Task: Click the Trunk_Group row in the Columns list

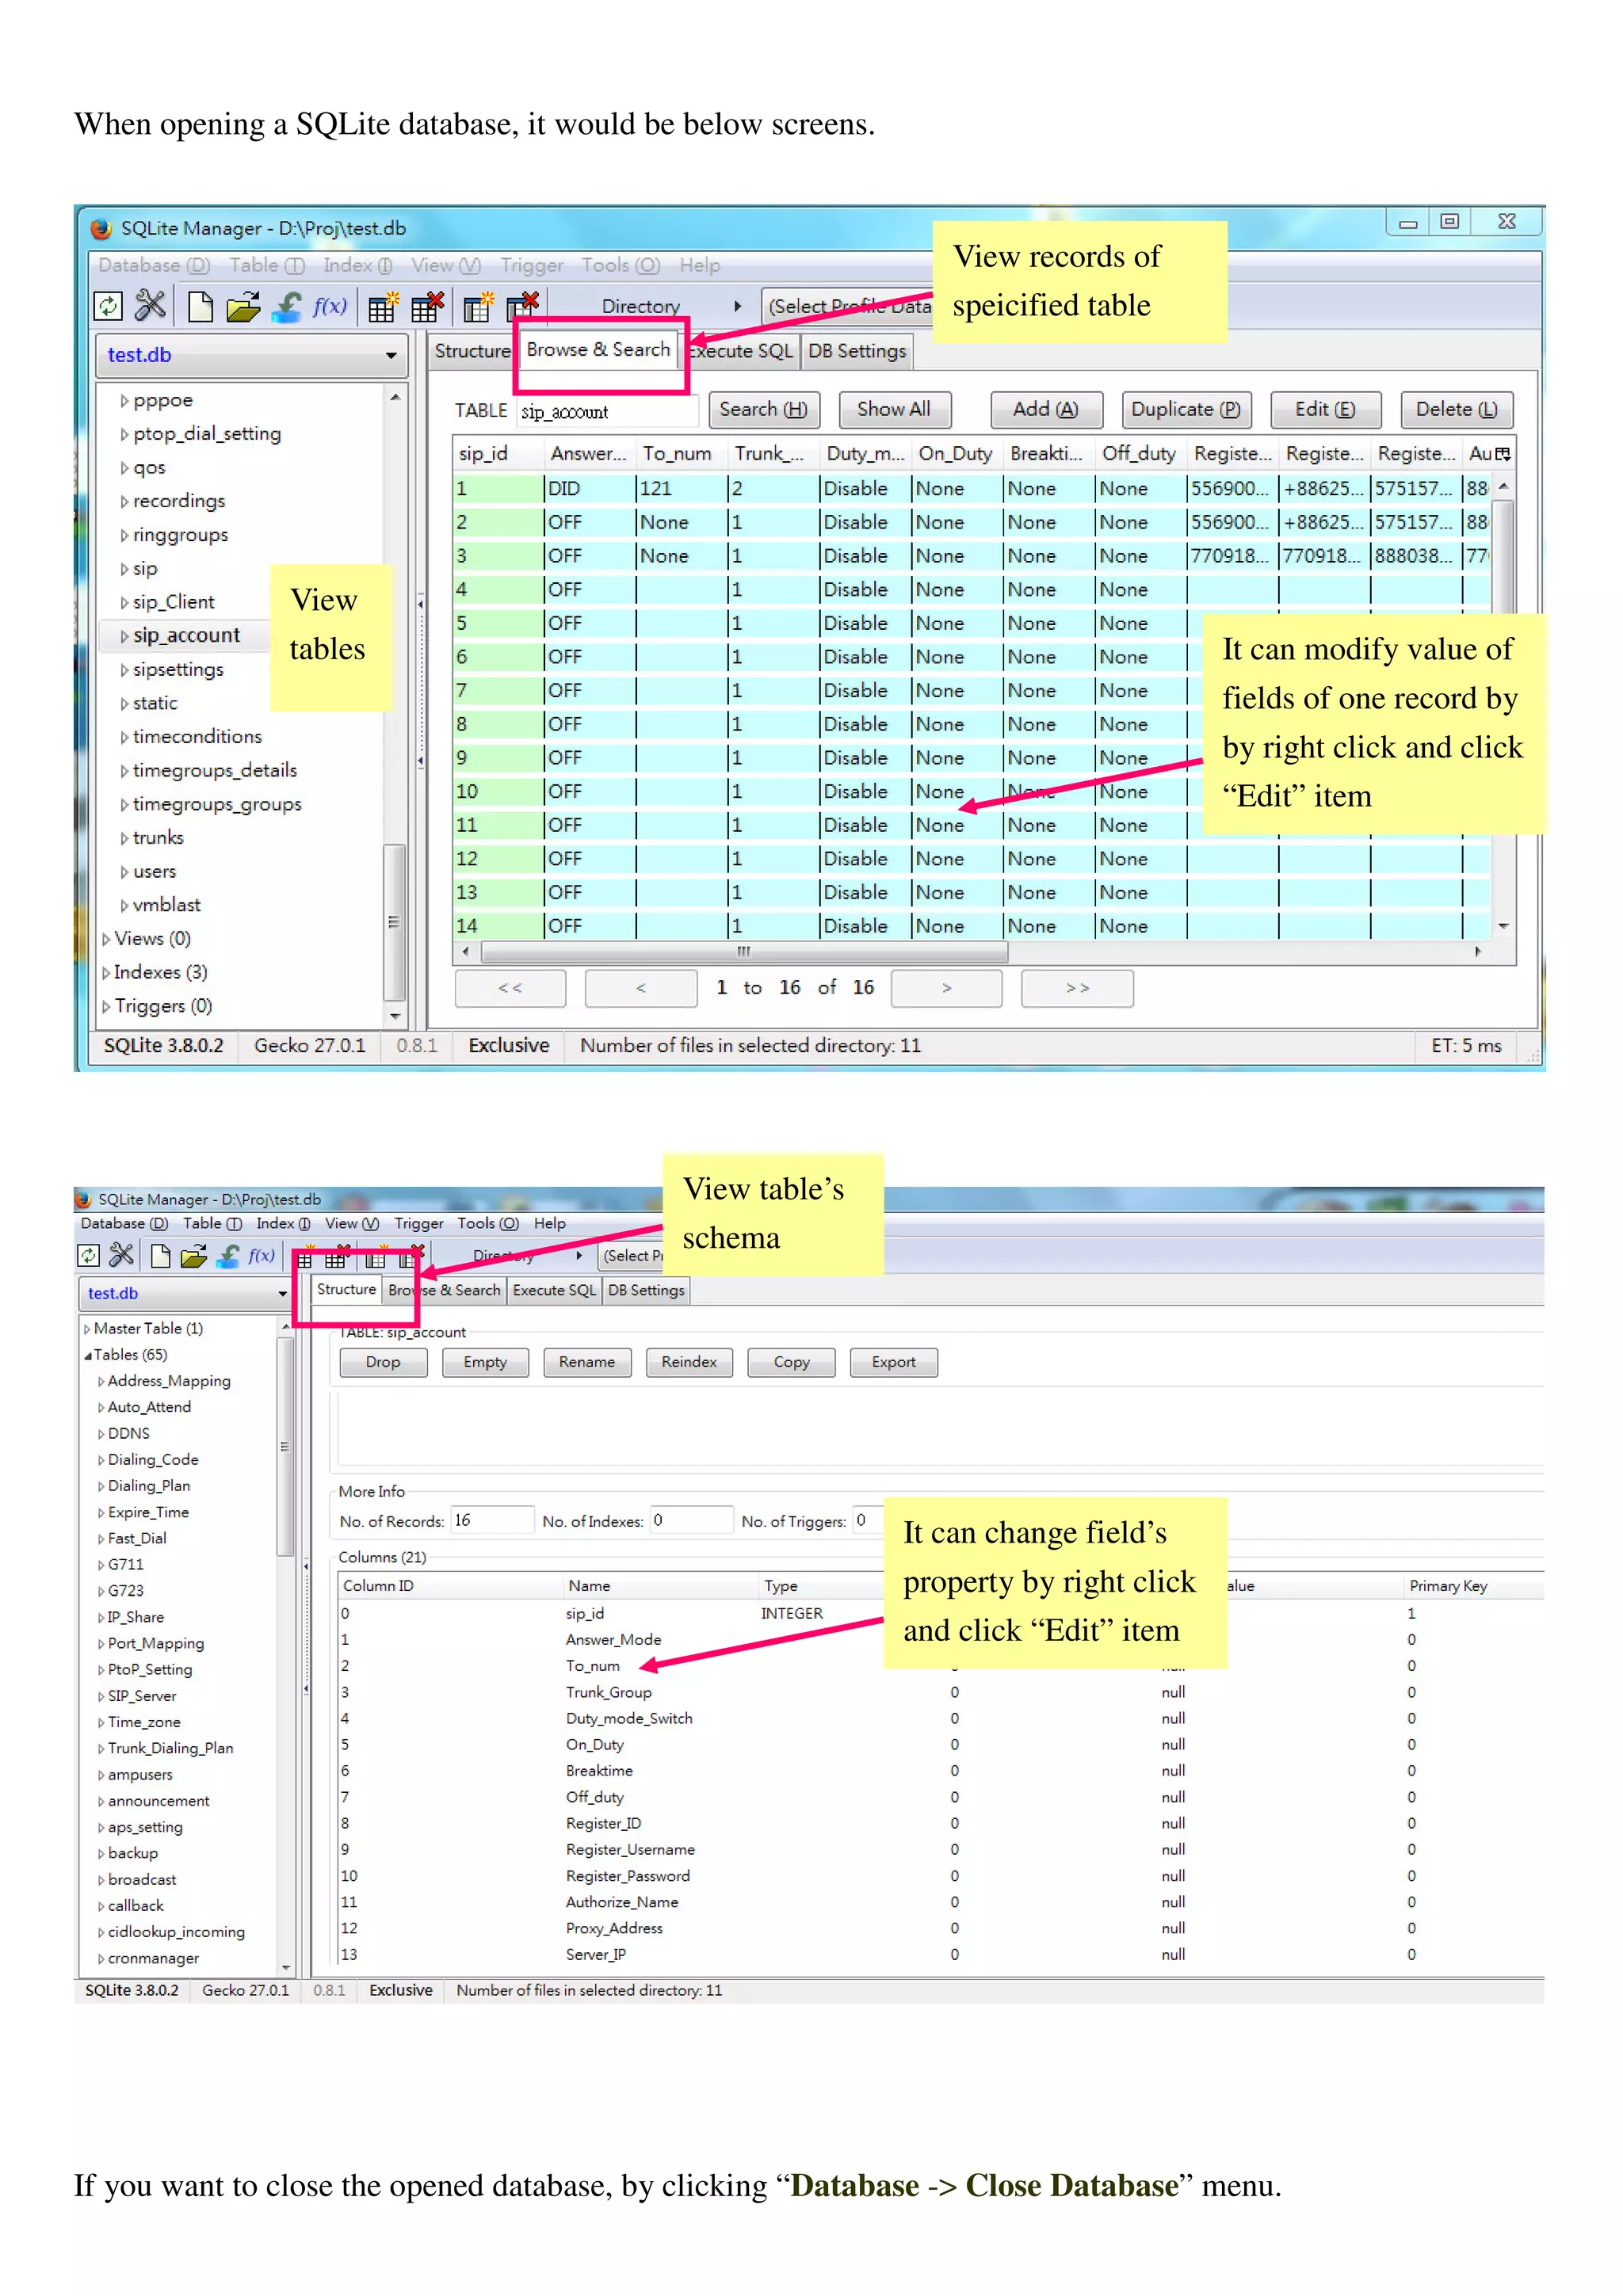Action: point(940,1693)
